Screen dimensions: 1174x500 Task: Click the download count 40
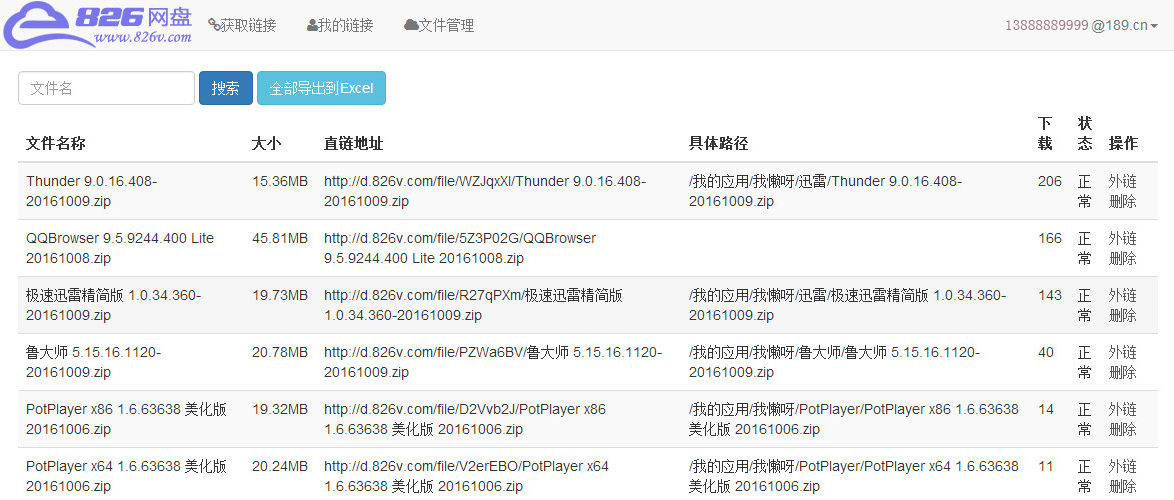pos(1046,353)
